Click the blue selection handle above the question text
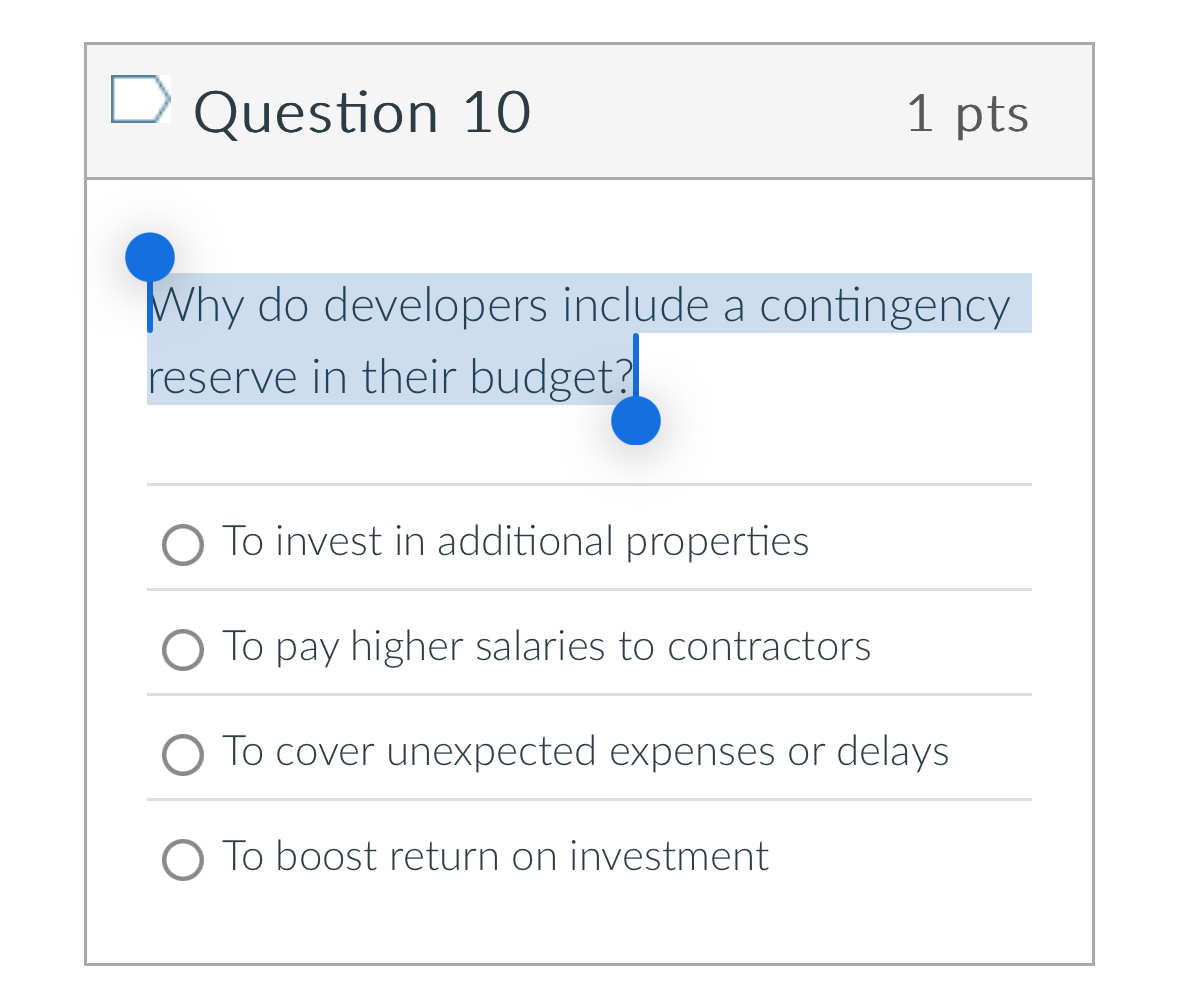The width and height of the screenshot is (1179, 995). point(150,257)
